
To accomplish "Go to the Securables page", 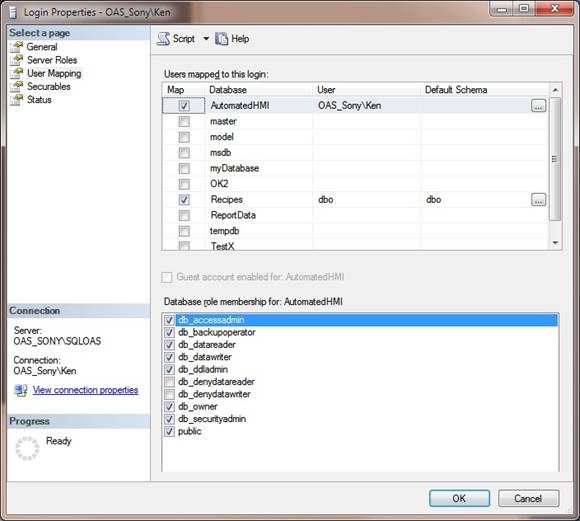I will click(x=48, y=87).
